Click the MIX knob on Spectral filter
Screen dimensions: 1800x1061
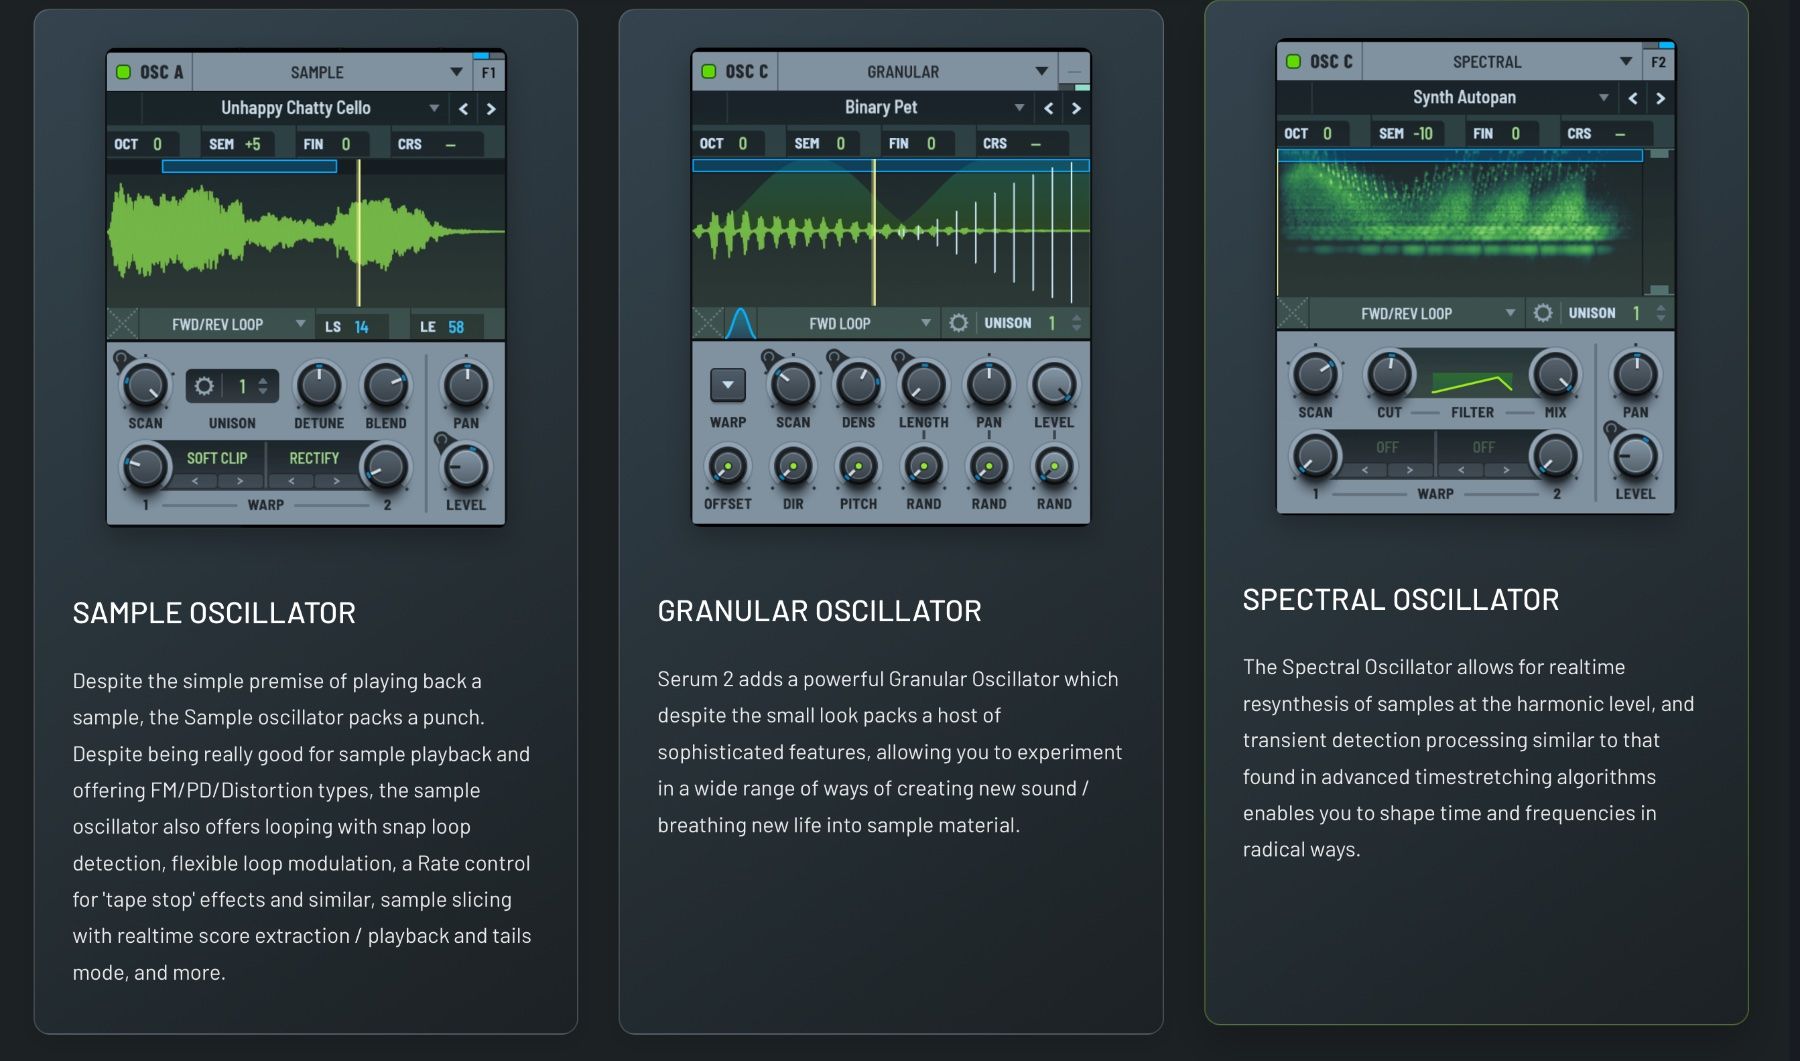coord(1555,374)
